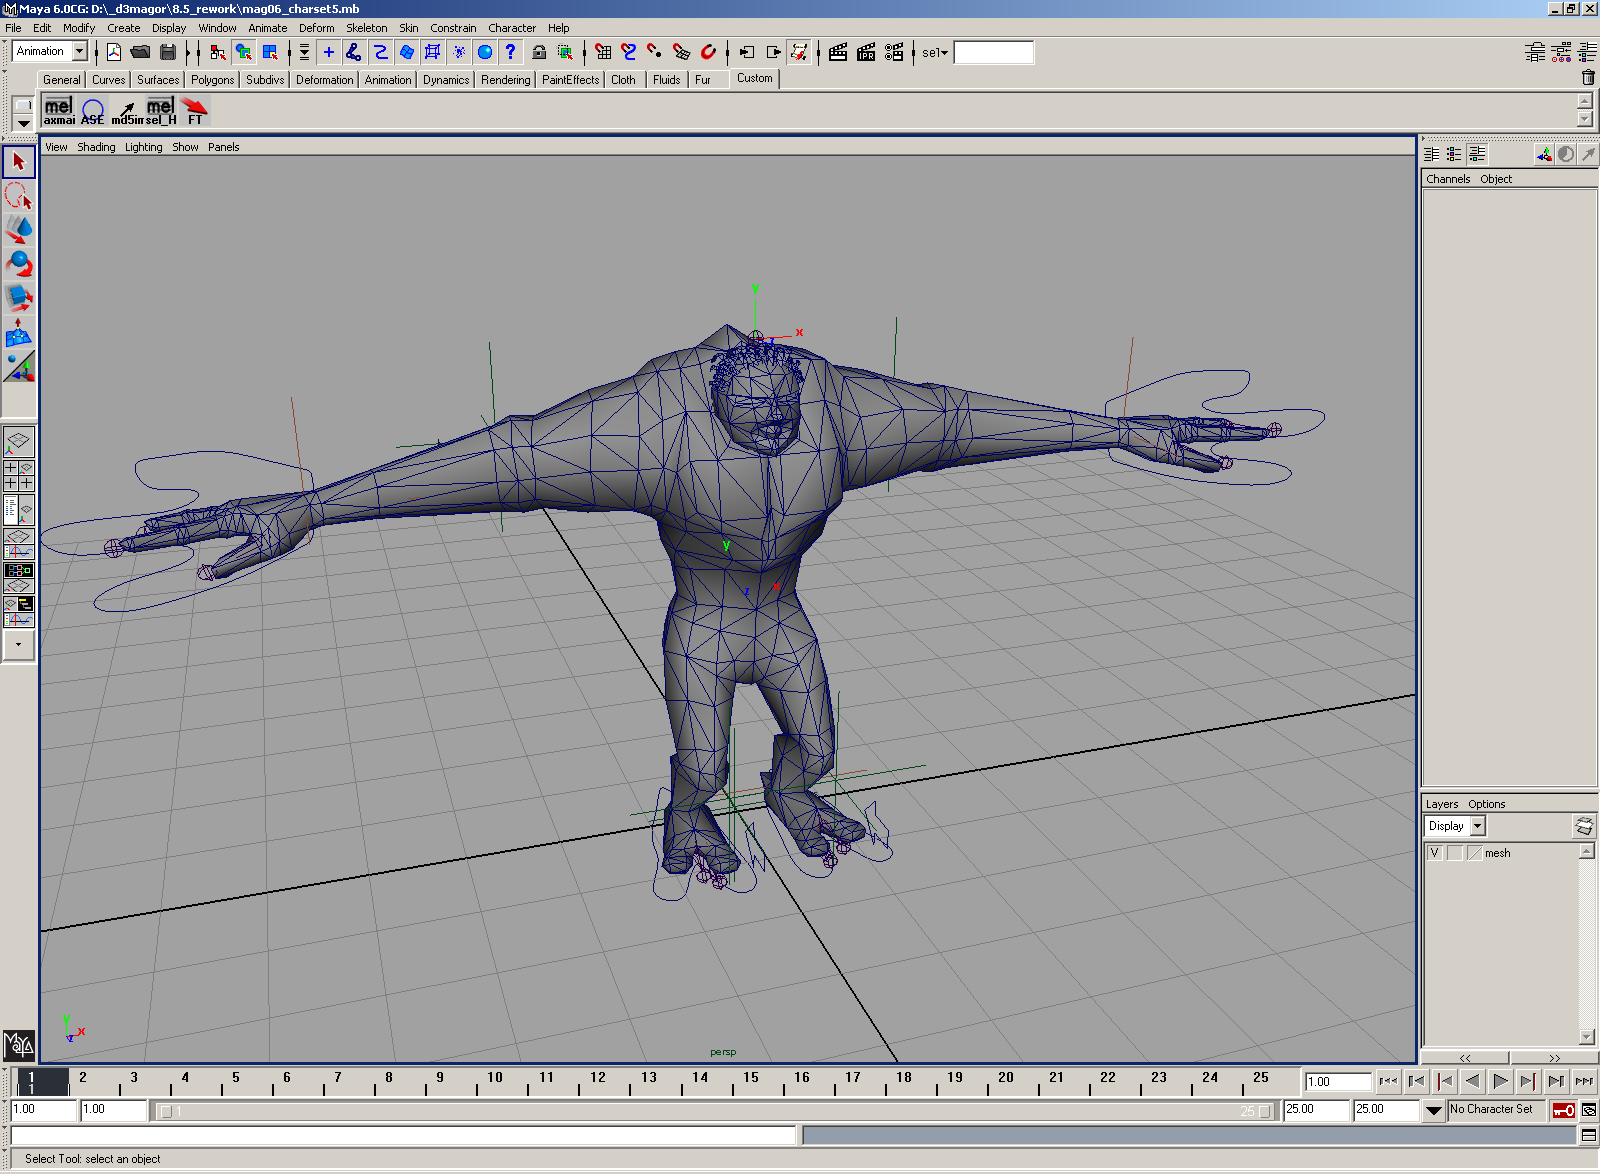The image size is (1600, 1174).
Task: Toggle visibility of the mesh layer
Action: 1435,853
